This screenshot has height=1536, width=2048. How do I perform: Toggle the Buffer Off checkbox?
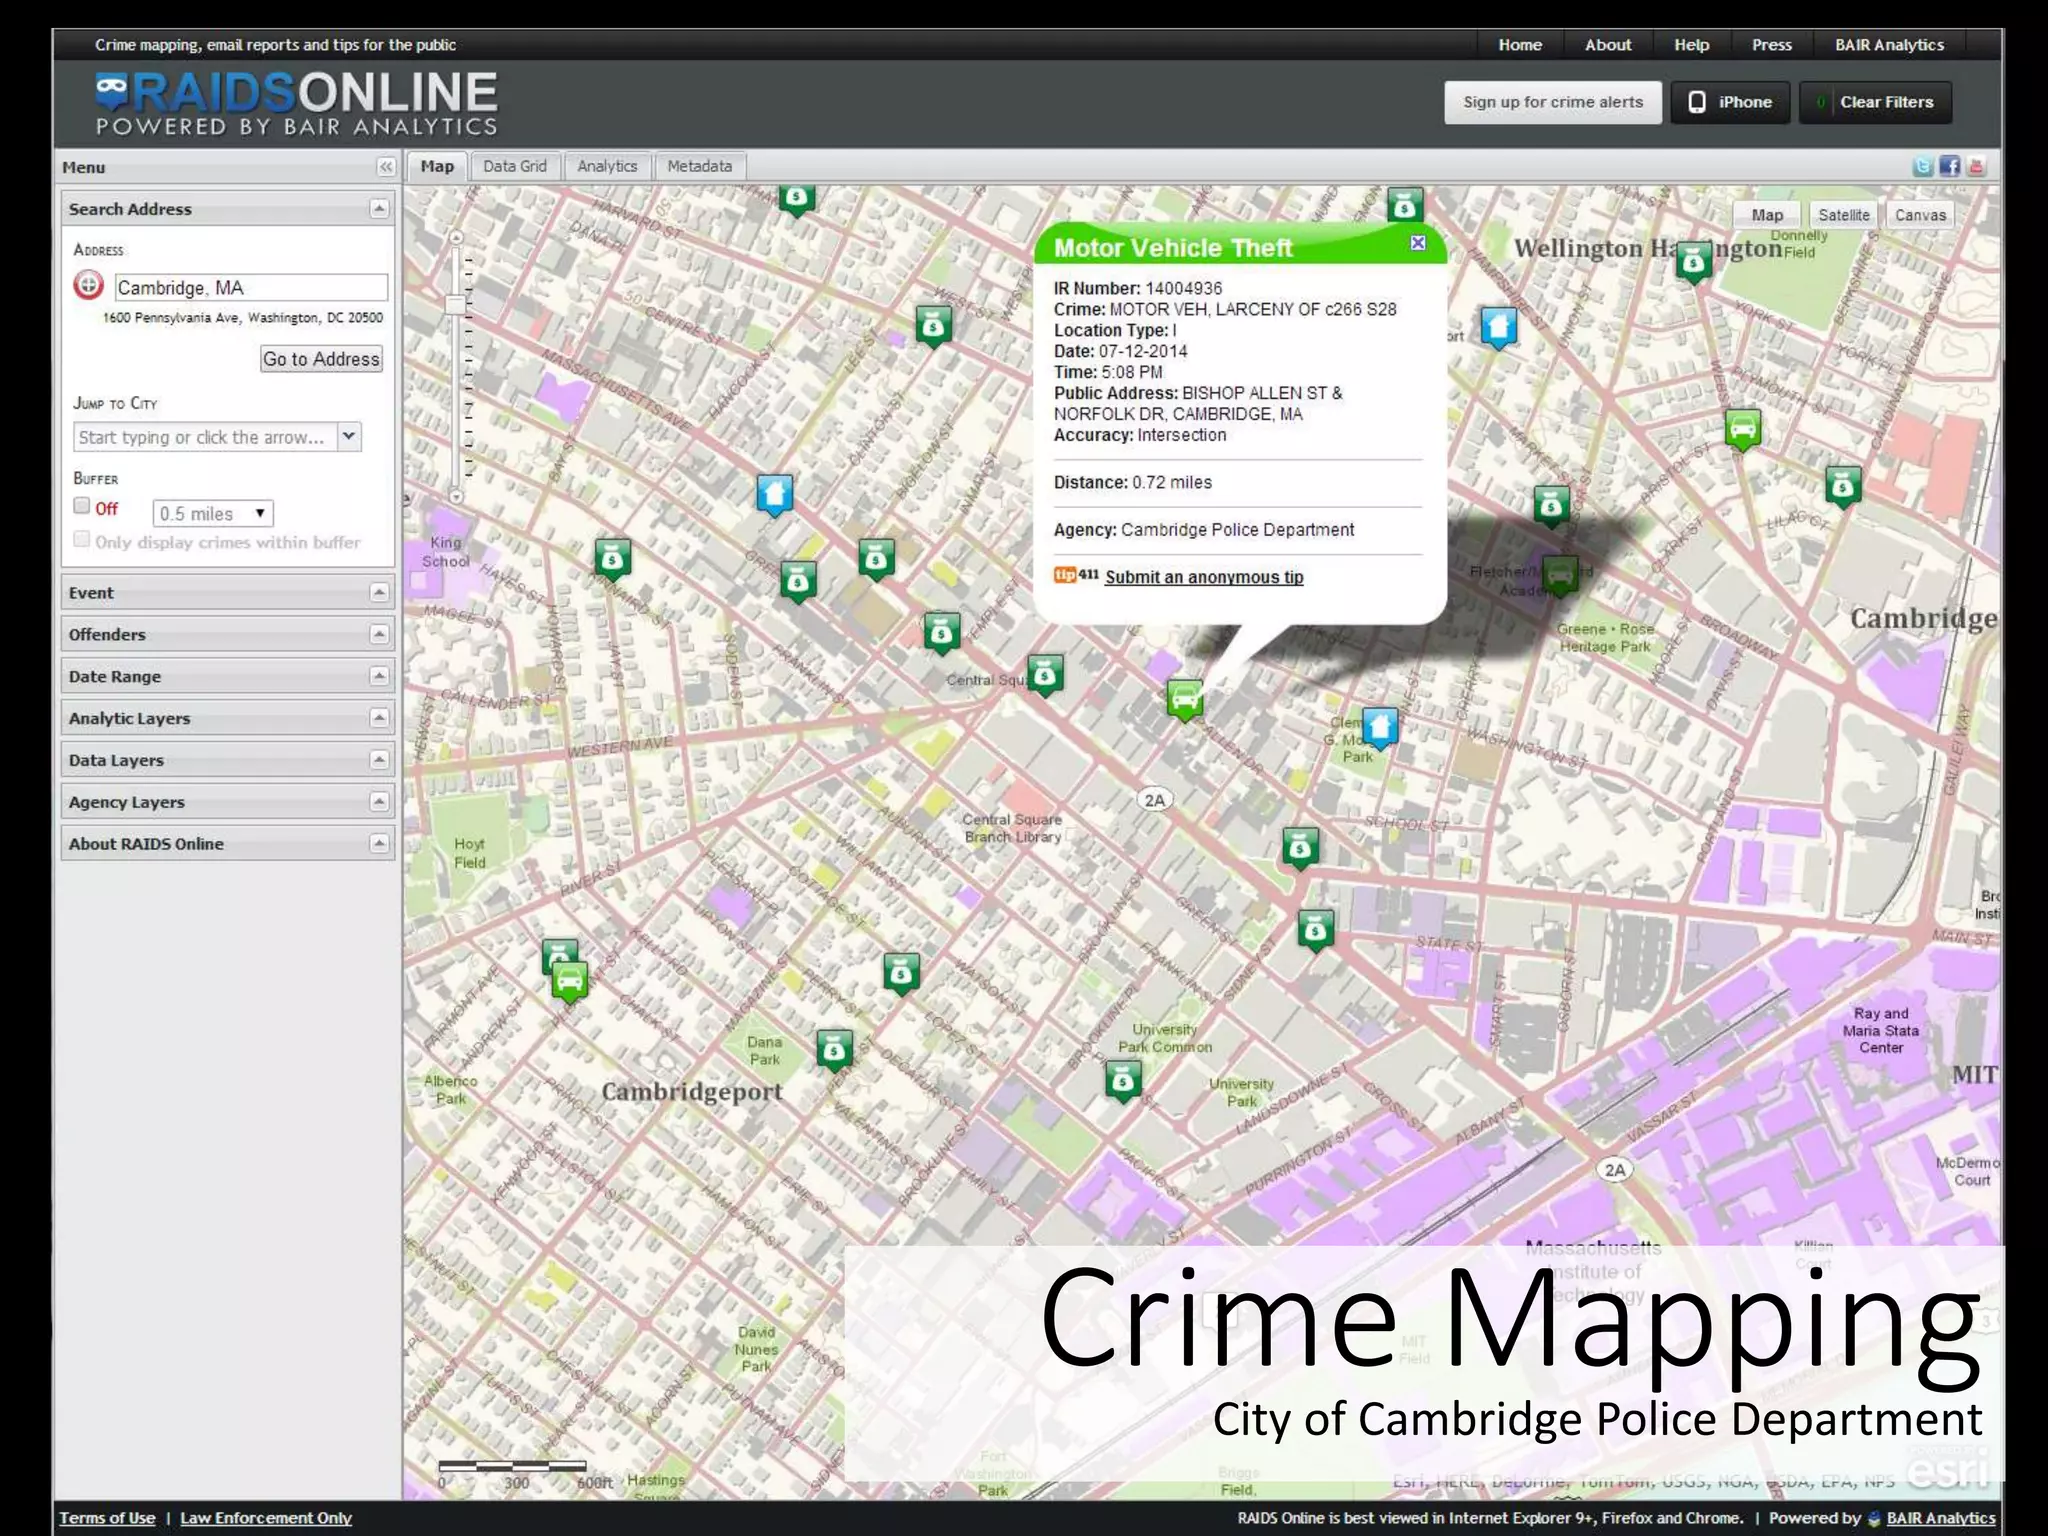pyautogui.click(x=82, y=506)
